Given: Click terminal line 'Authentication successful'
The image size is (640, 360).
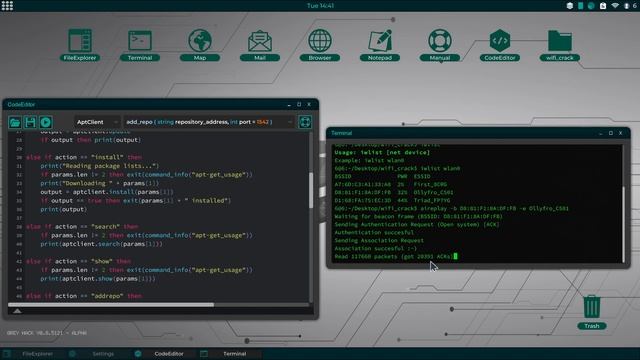Looking at the screenshot, I should (x=374, y=232).
